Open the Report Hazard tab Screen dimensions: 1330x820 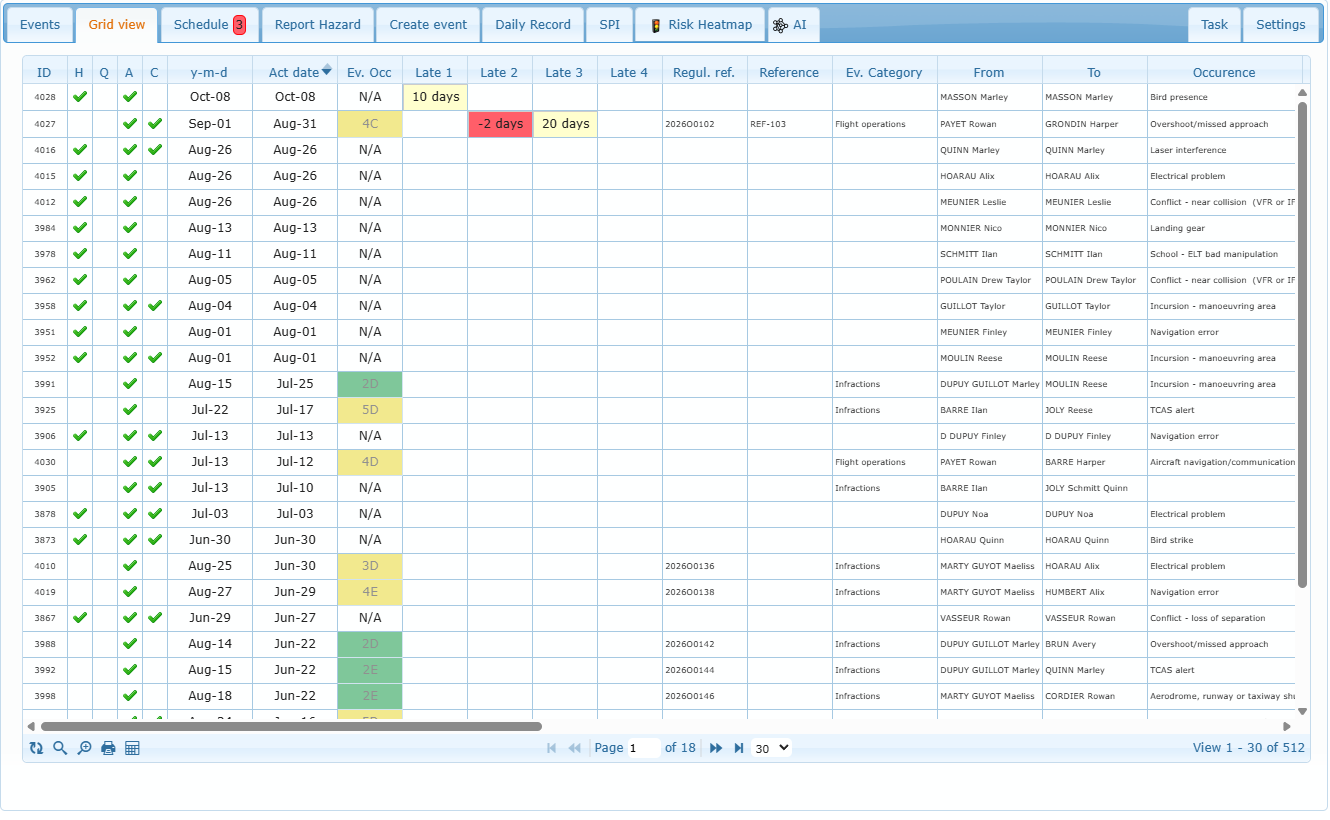pos(318,25)
